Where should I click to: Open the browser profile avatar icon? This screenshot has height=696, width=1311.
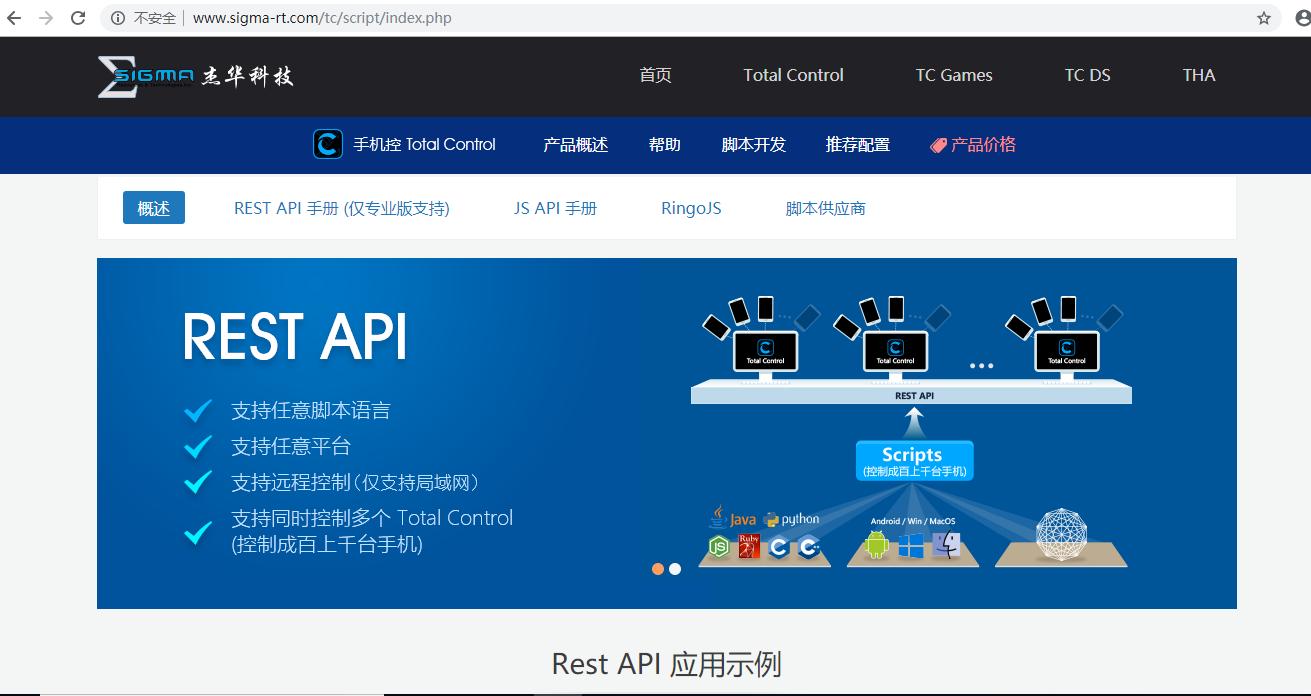(1304, 18)
